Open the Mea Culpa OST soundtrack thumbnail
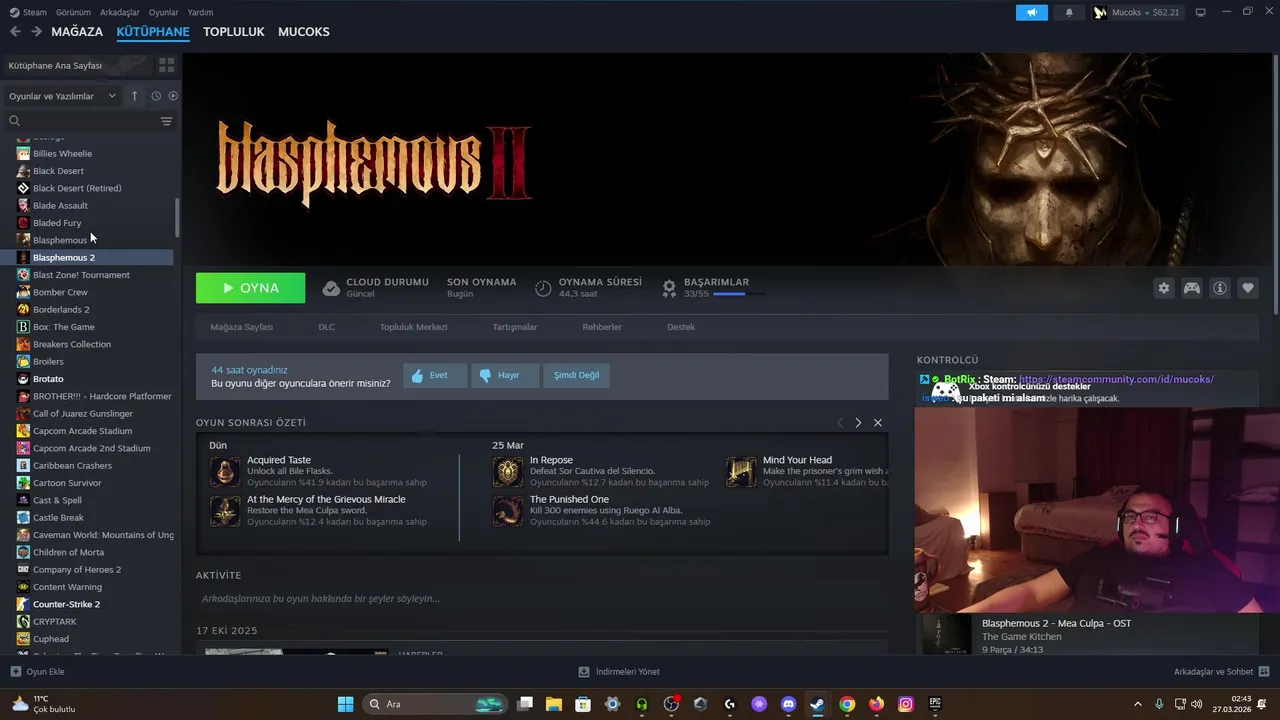Image resolution: width=1280 pixels, height=720 pixels. click(946, 635)
